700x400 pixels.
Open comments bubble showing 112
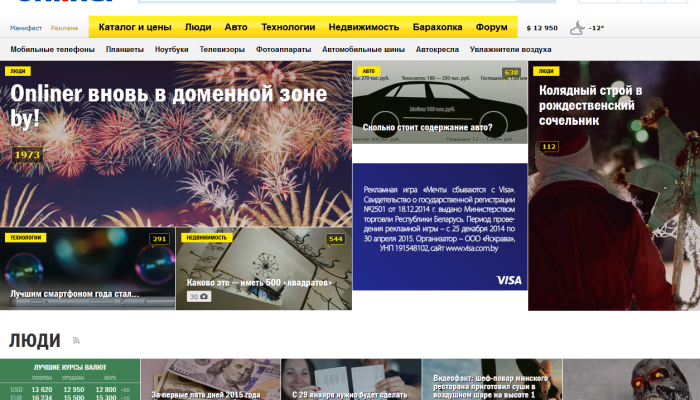coord(549,147)
